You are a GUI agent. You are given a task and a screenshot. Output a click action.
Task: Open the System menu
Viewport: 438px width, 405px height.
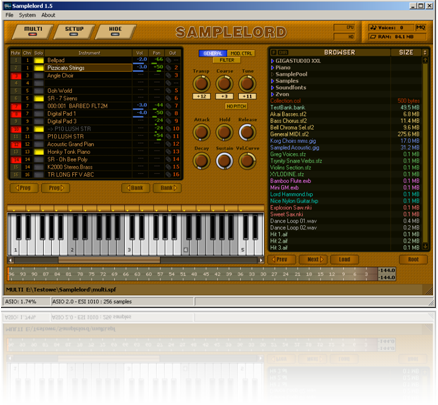tap(27, 15)
